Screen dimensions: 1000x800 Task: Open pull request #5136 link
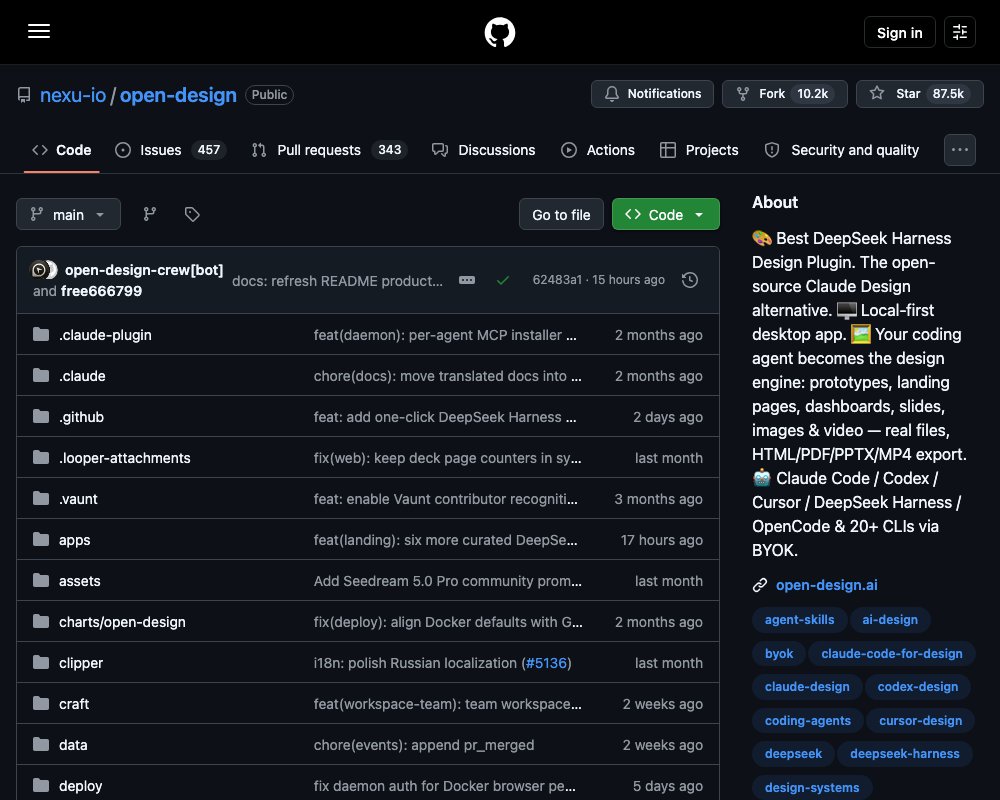(546, 663)
